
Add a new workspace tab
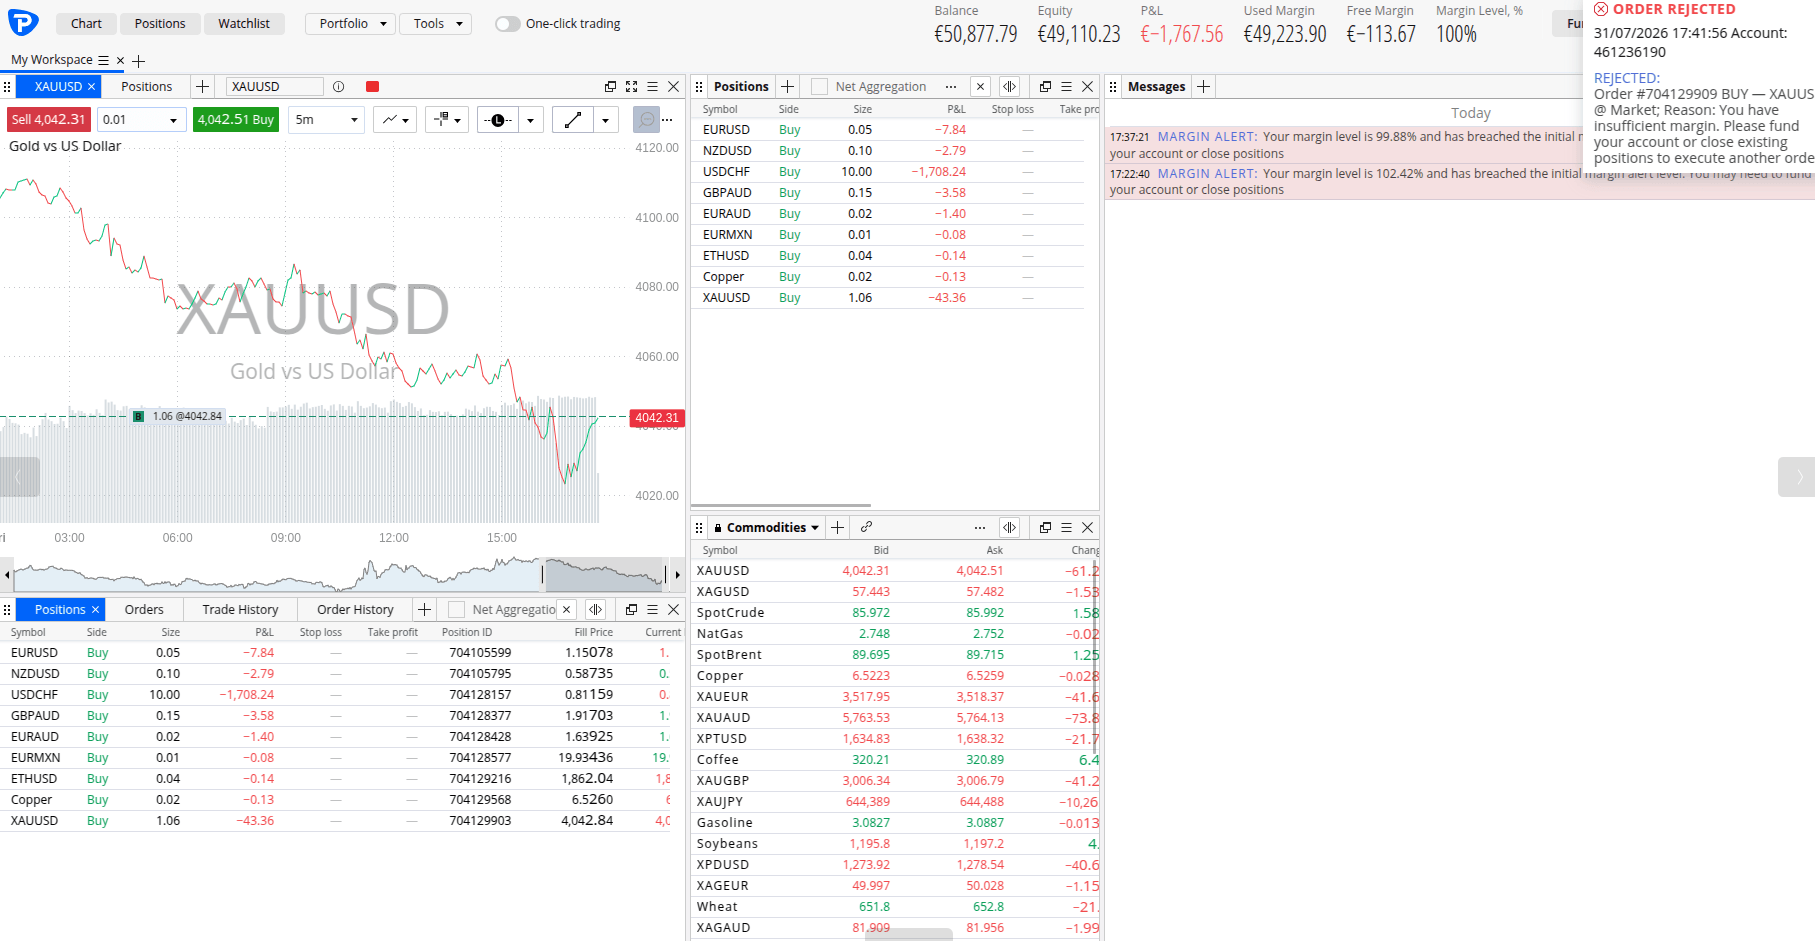[139, 61]
